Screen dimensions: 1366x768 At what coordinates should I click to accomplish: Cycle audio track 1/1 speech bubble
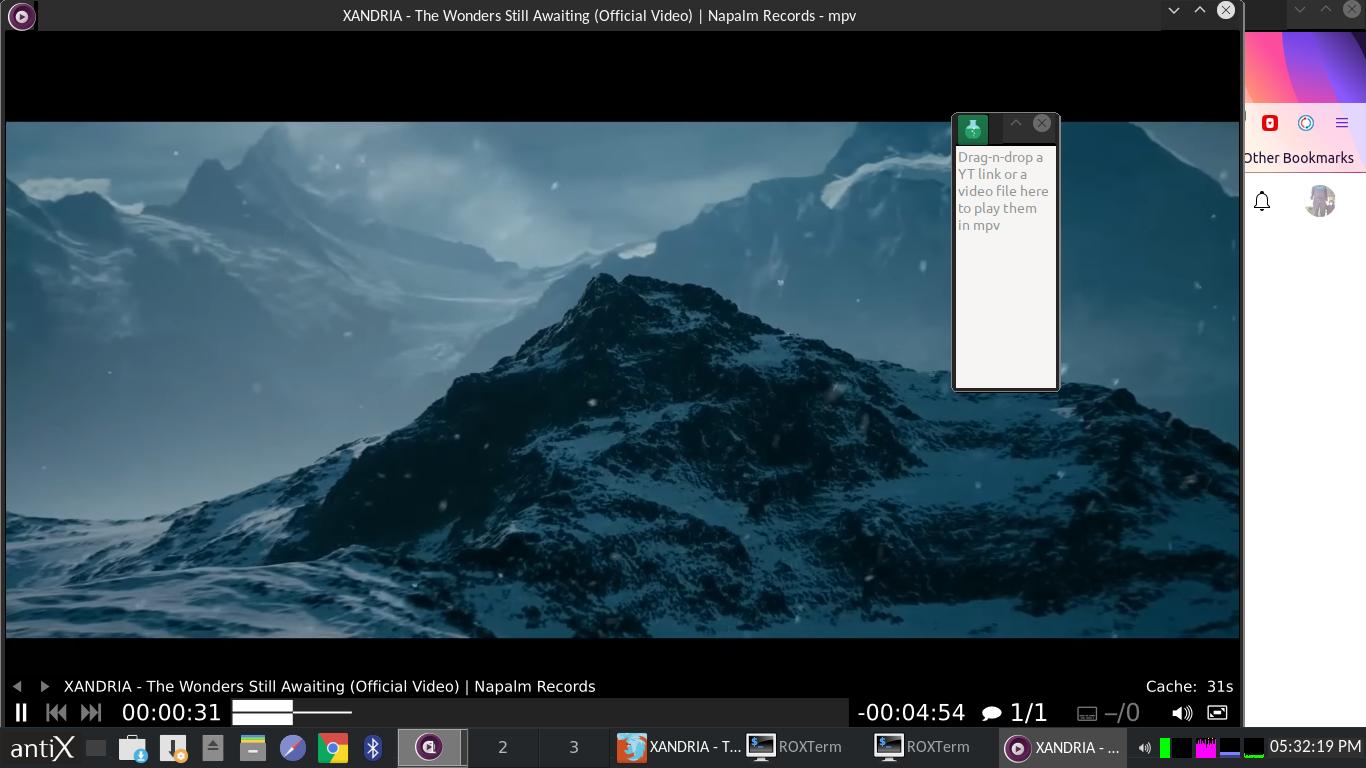coord(1014,713)
